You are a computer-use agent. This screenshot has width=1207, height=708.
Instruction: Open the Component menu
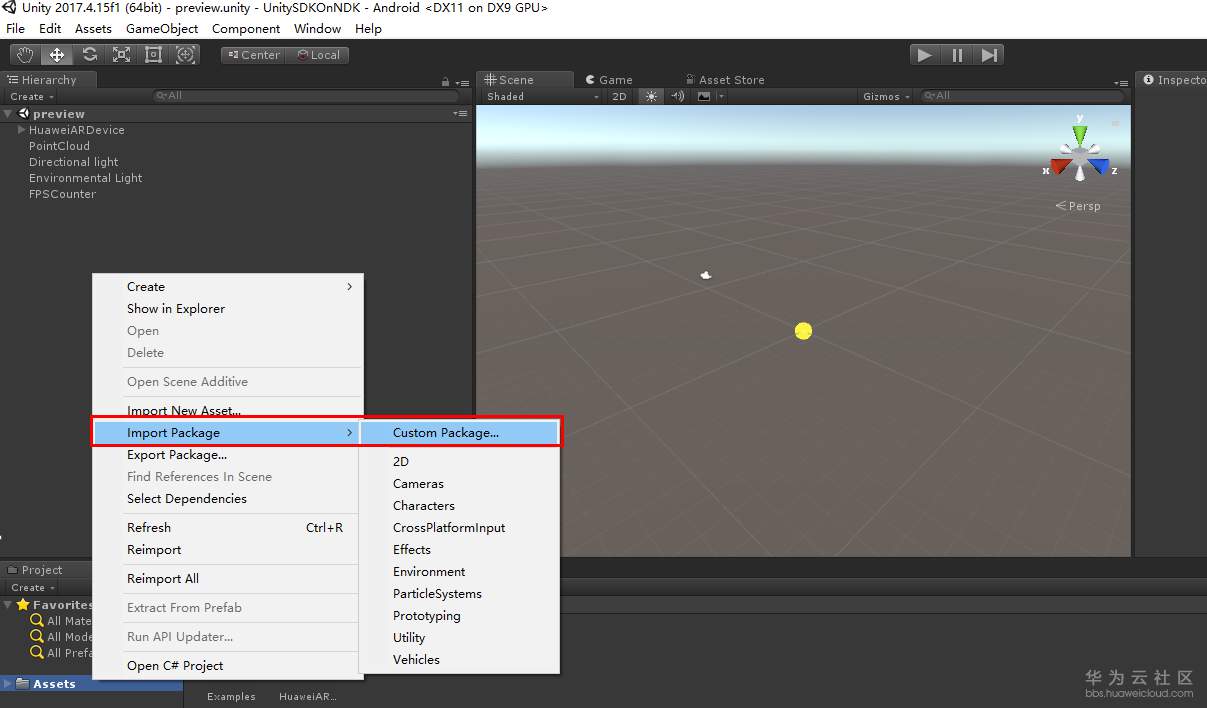tap(246, 29)
